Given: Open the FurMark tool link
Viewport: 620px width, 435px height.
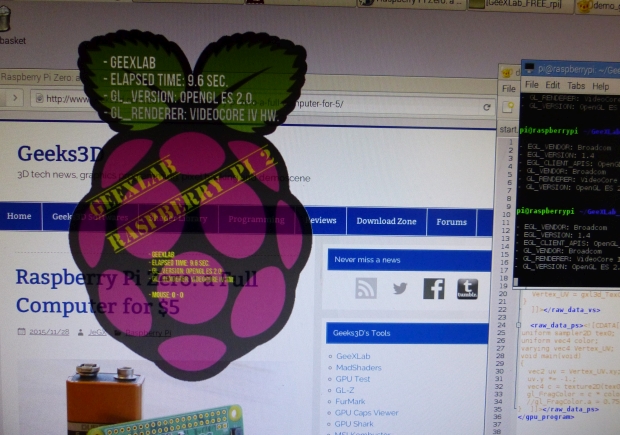Looking at the screenshot, I should point(350,401).
